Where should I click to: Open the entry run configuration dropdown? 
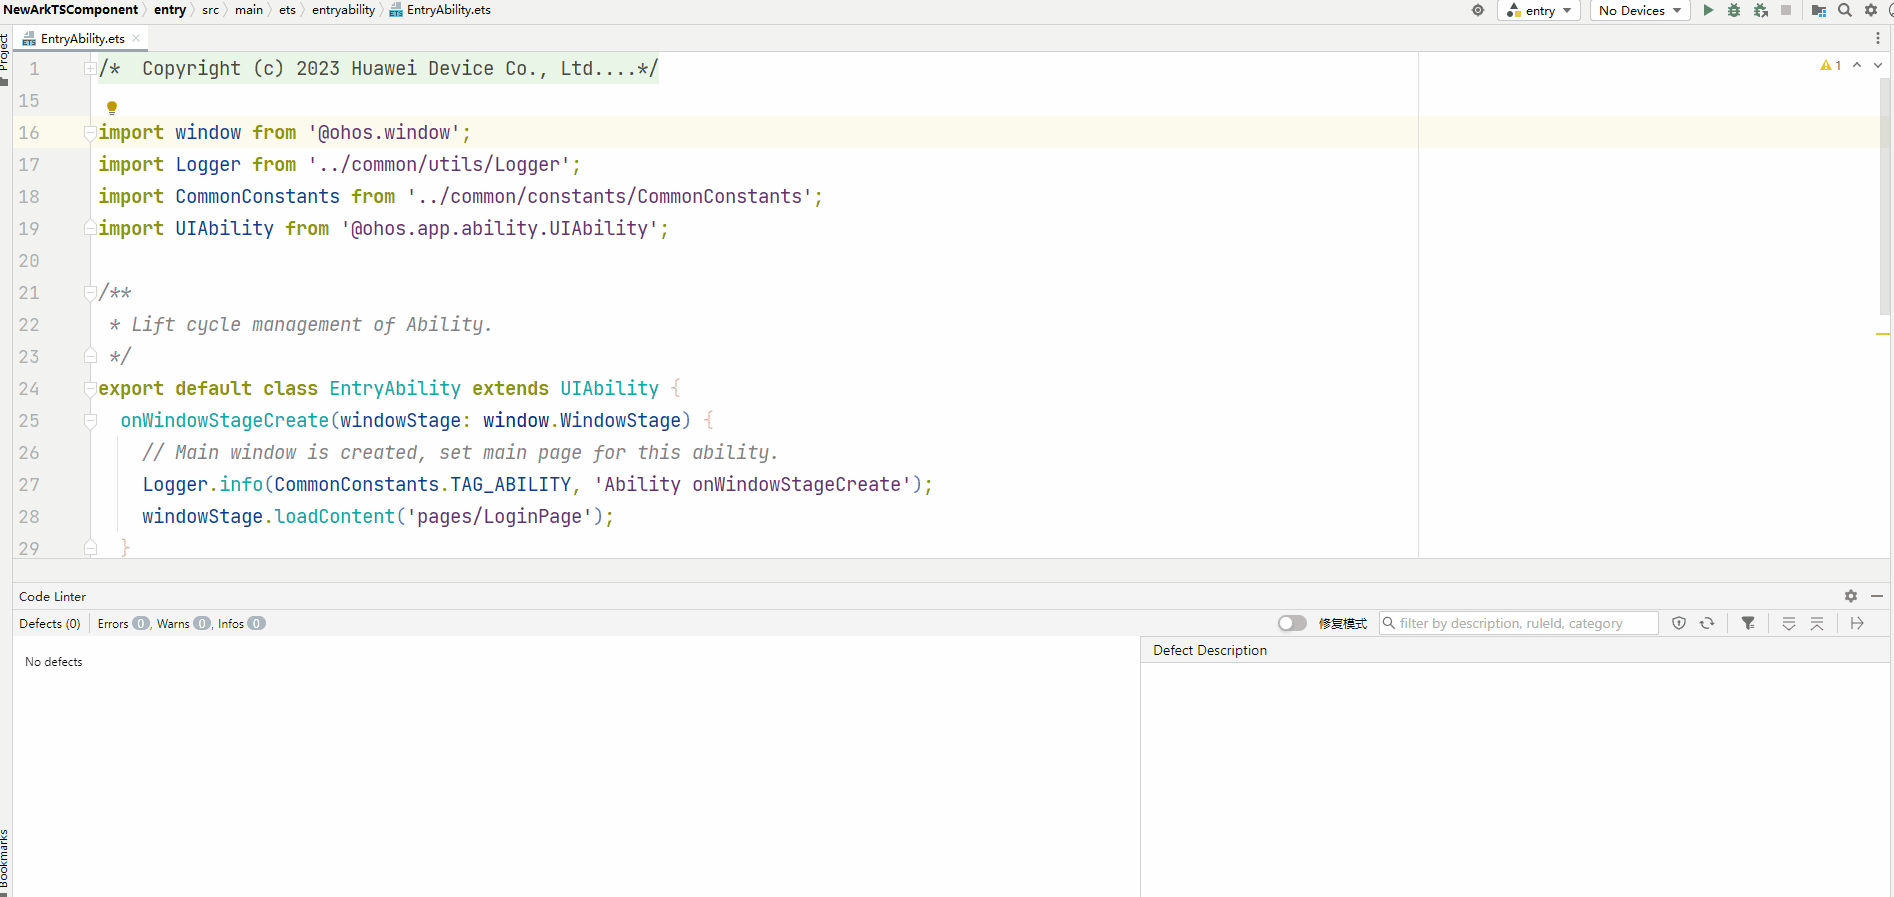[x=1539, y=10]
